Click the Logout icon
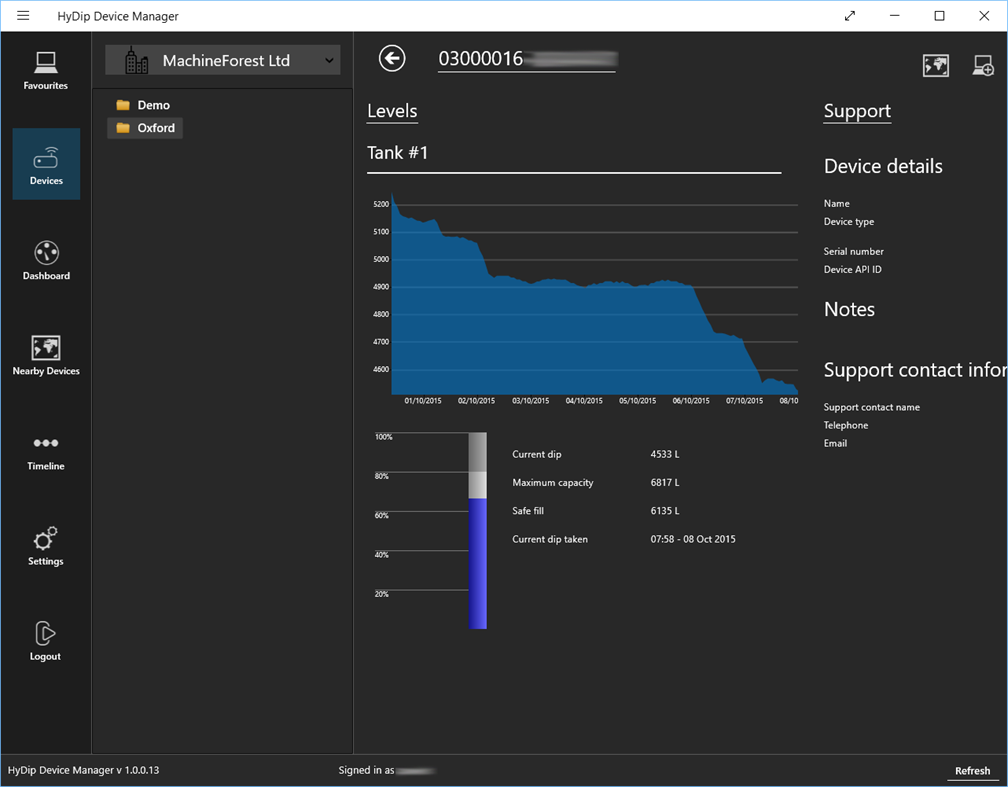 45,634
